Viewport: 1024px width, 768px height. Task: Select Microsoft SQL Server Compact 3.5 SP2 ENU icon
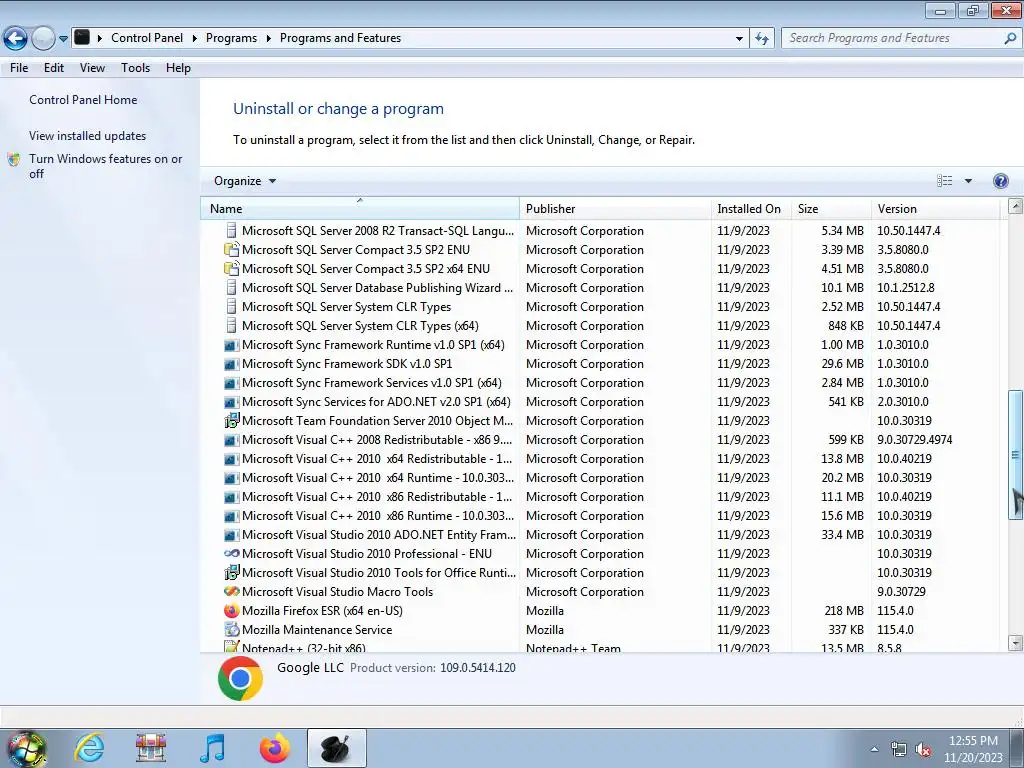[231, 249]
